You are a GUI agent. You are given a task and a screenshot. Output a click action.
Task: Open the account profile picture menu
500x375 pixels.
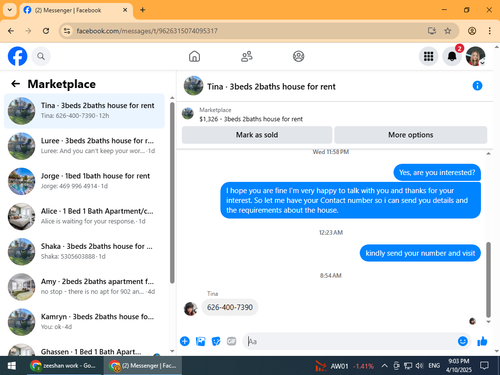475,56
